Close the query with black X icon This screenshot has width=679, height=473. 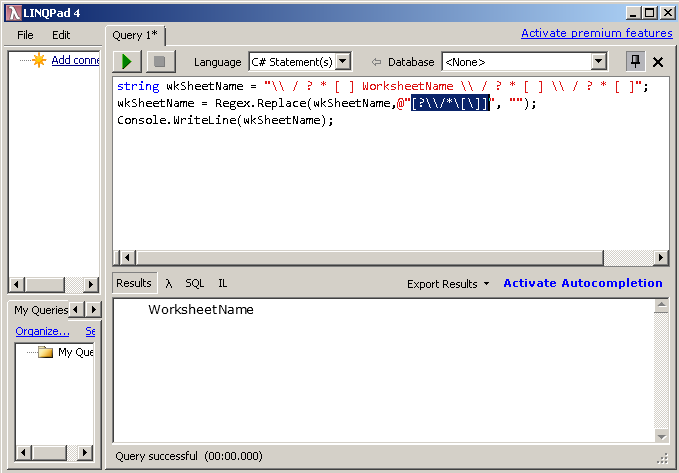click(658, 62)
